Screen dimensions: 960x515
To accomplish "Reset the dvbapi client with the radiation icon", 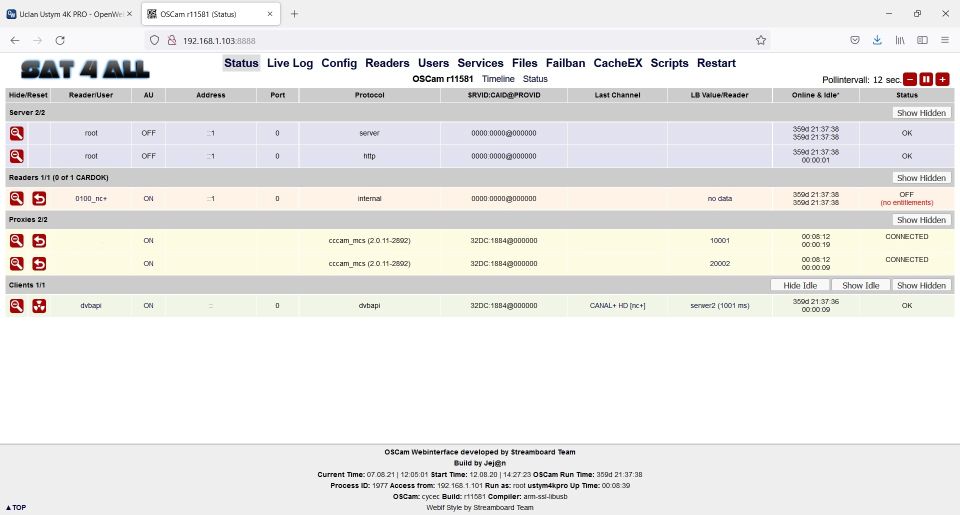I will (39, 305).
